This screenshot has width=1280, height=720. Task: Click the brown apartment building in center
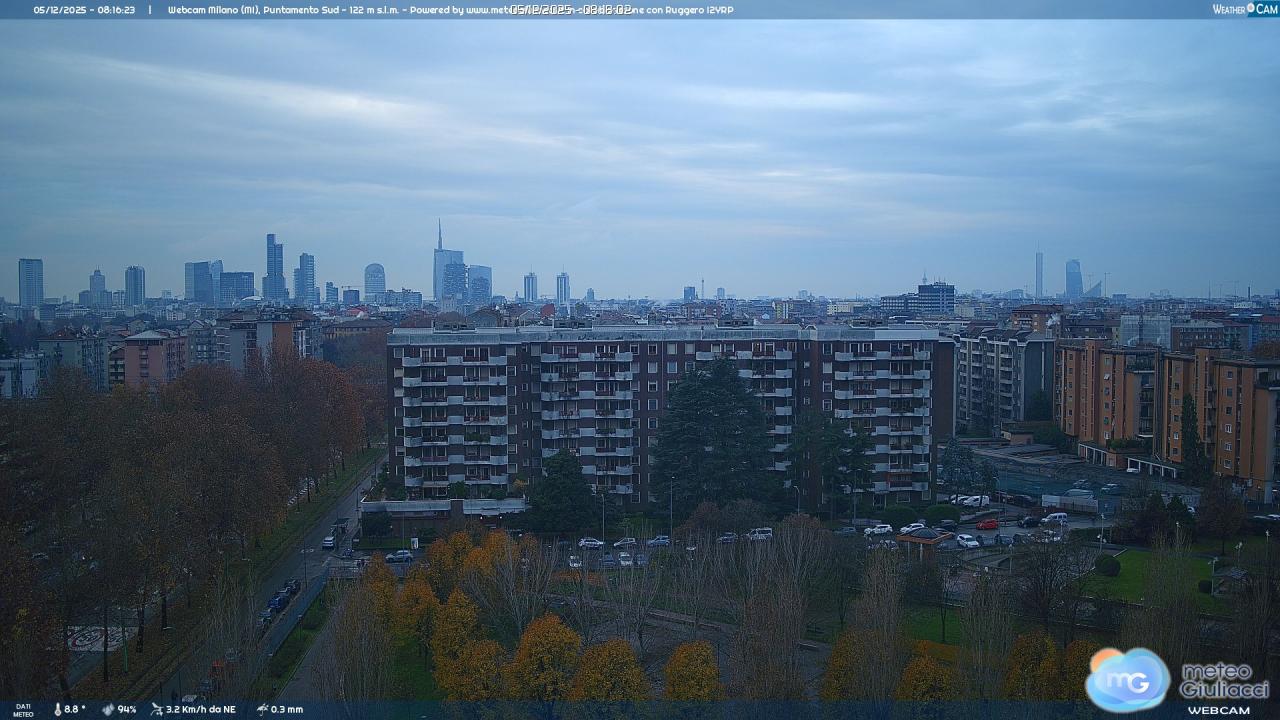660,410
